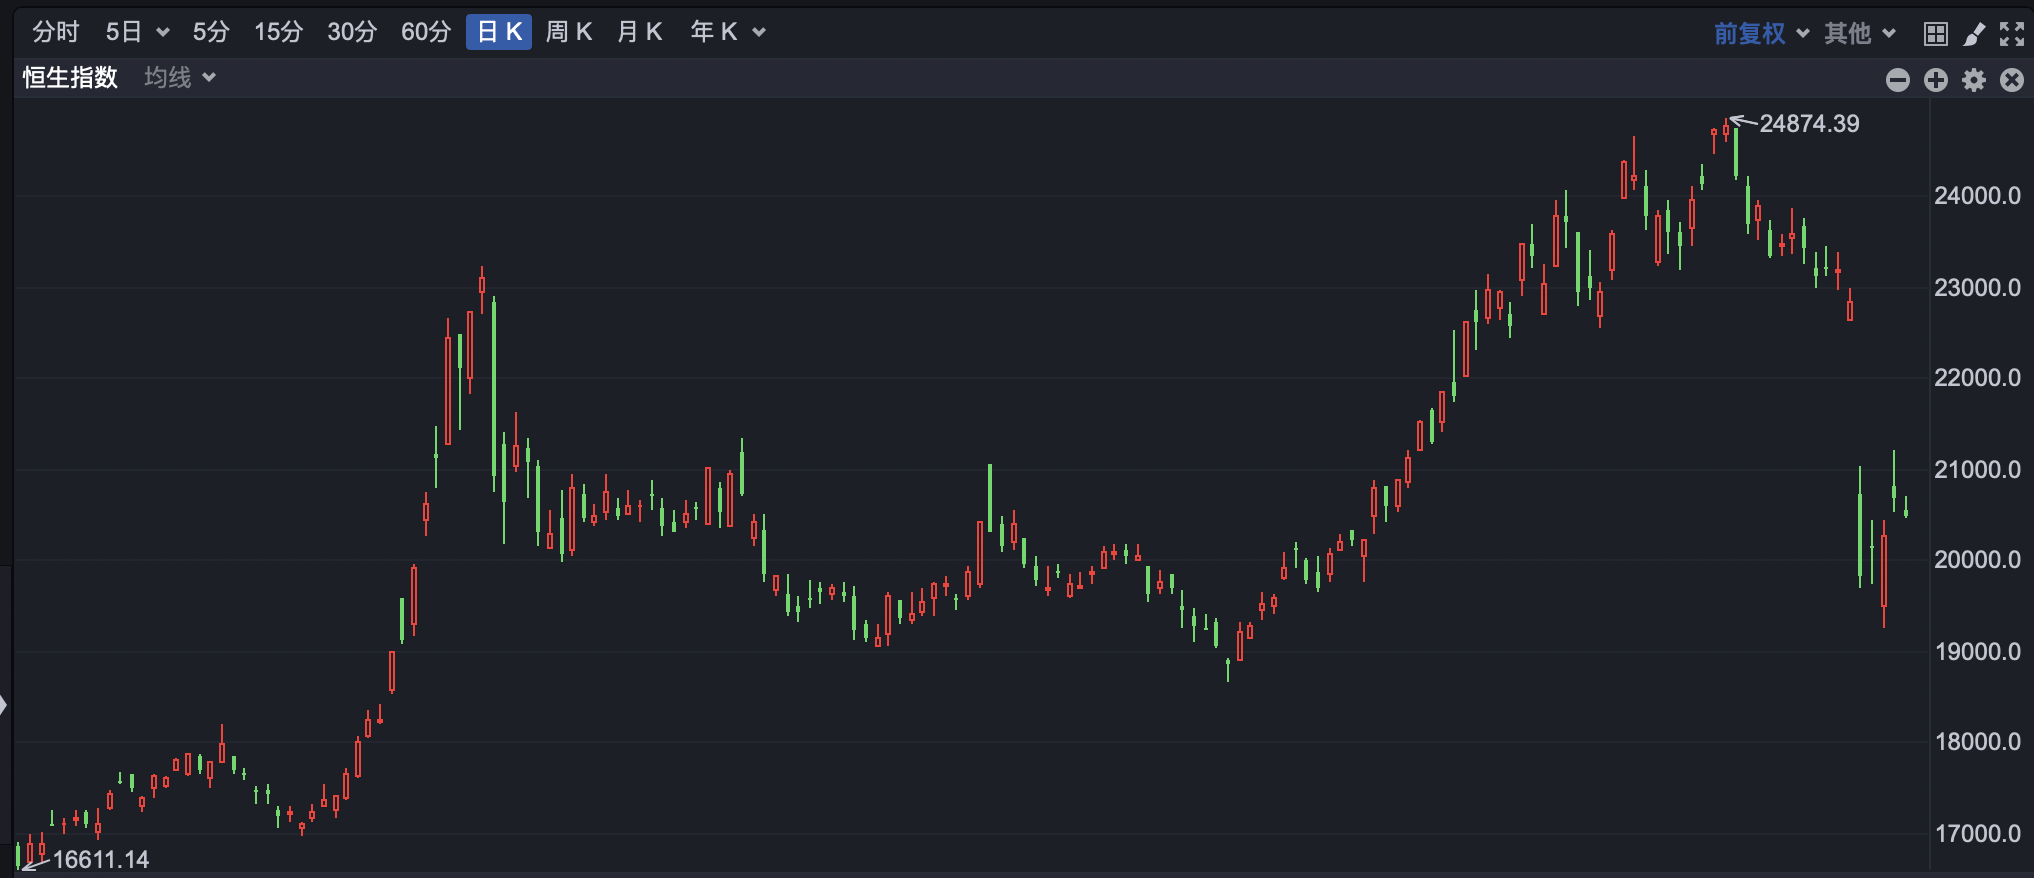Screen dimensions: 2034x878
Task: Choose the 60分 interval tab
Action: coord(426,32)
